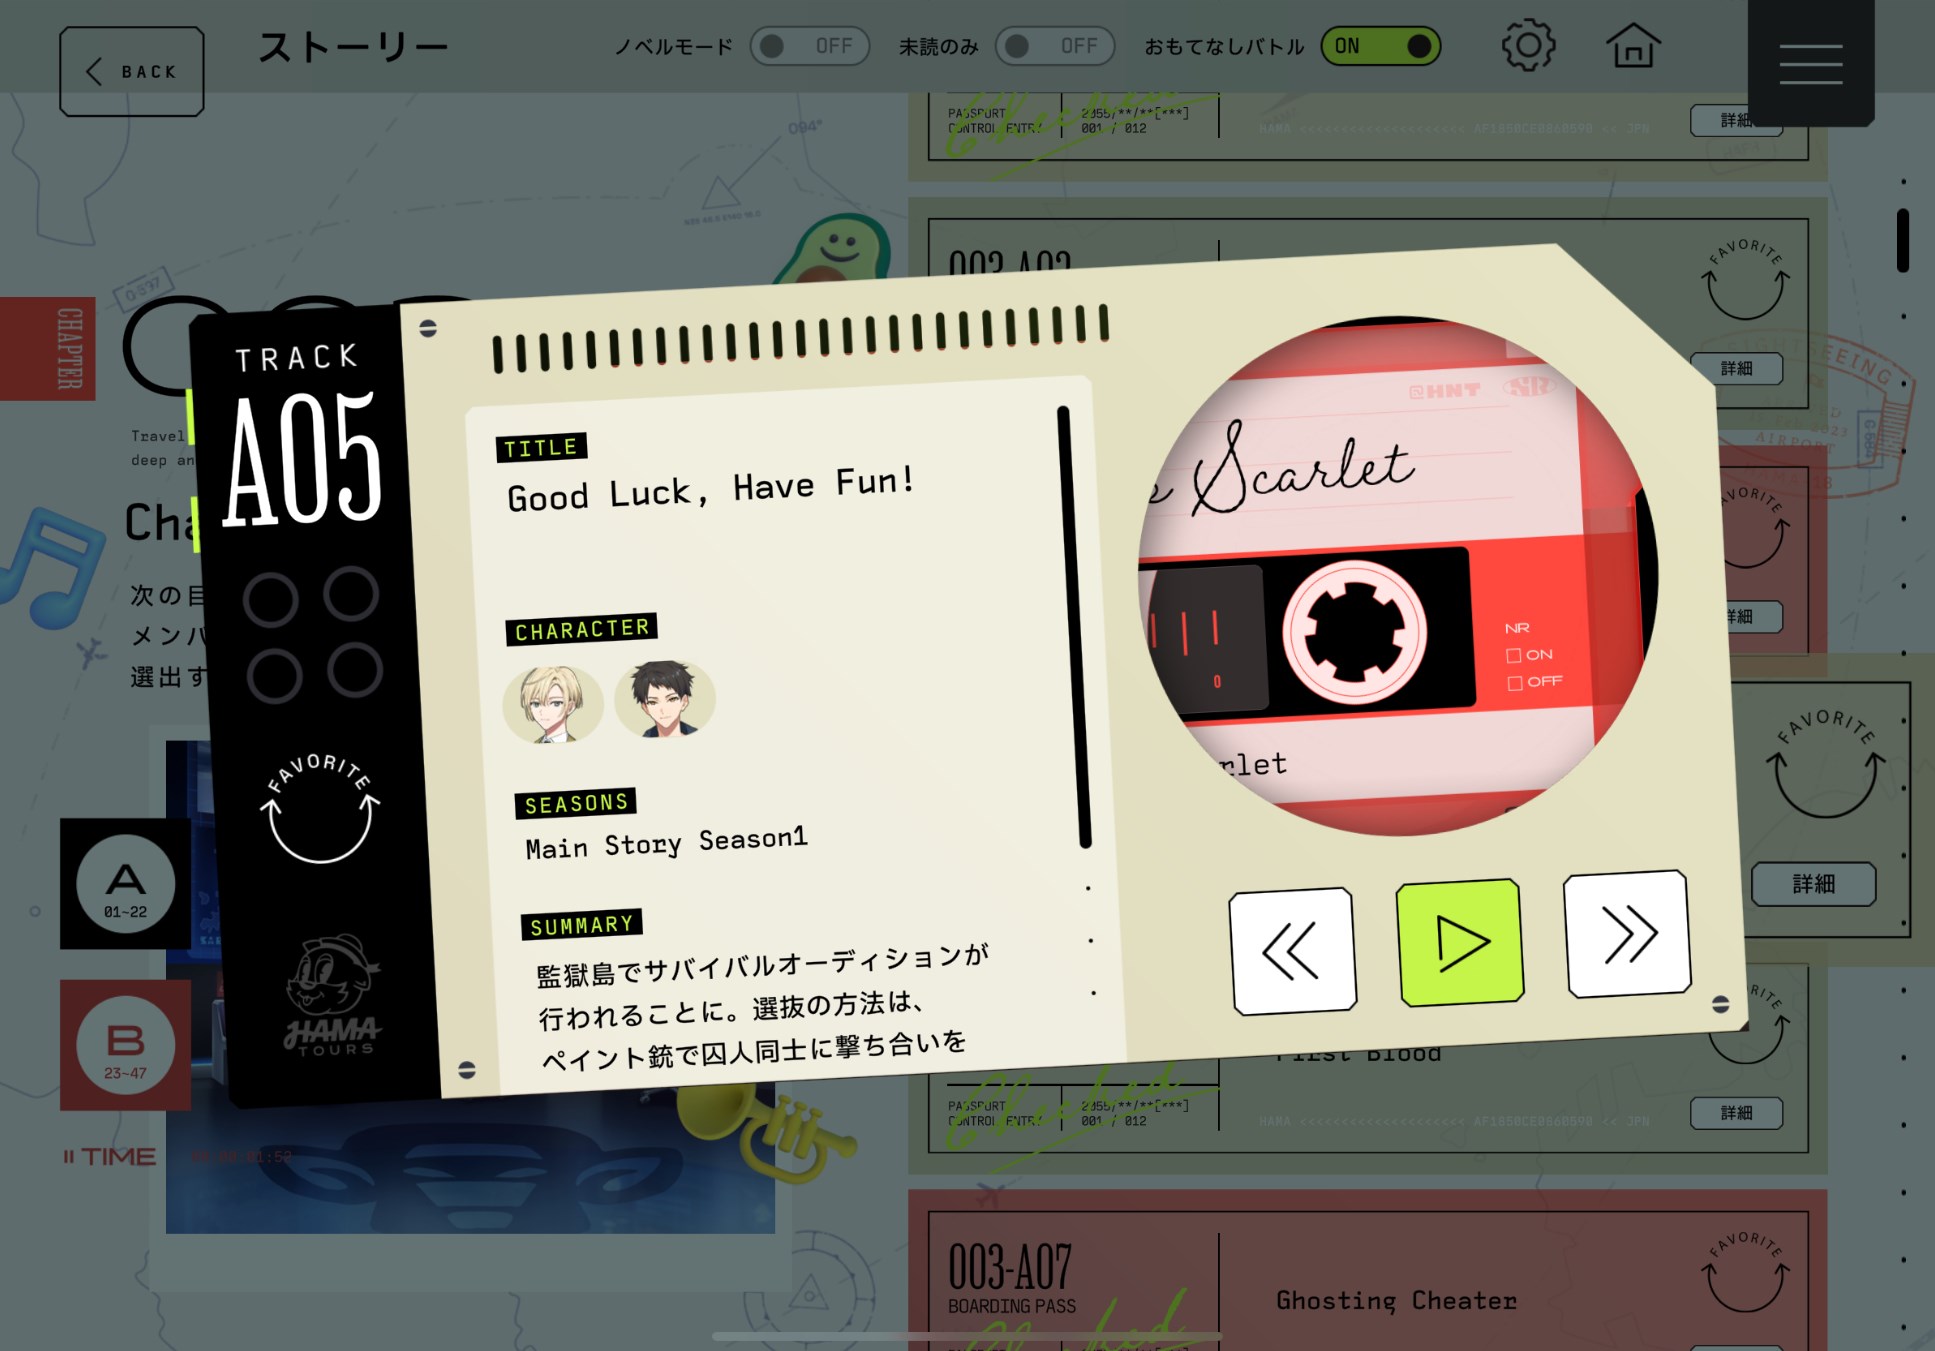This screenshot has height=1351, width=1935.
Task: Click the track info panel scrollbar
Action: 1073,627
